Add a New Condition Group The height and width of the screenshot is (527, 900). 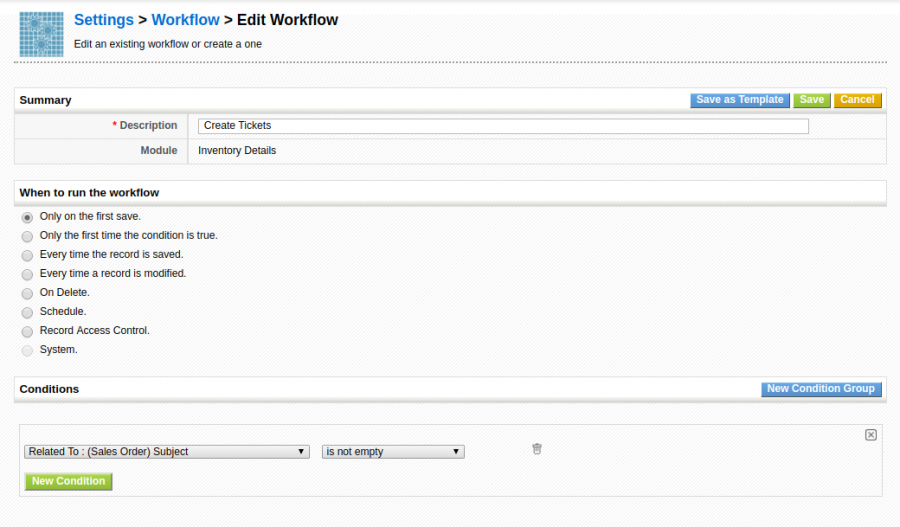(820, 389)
